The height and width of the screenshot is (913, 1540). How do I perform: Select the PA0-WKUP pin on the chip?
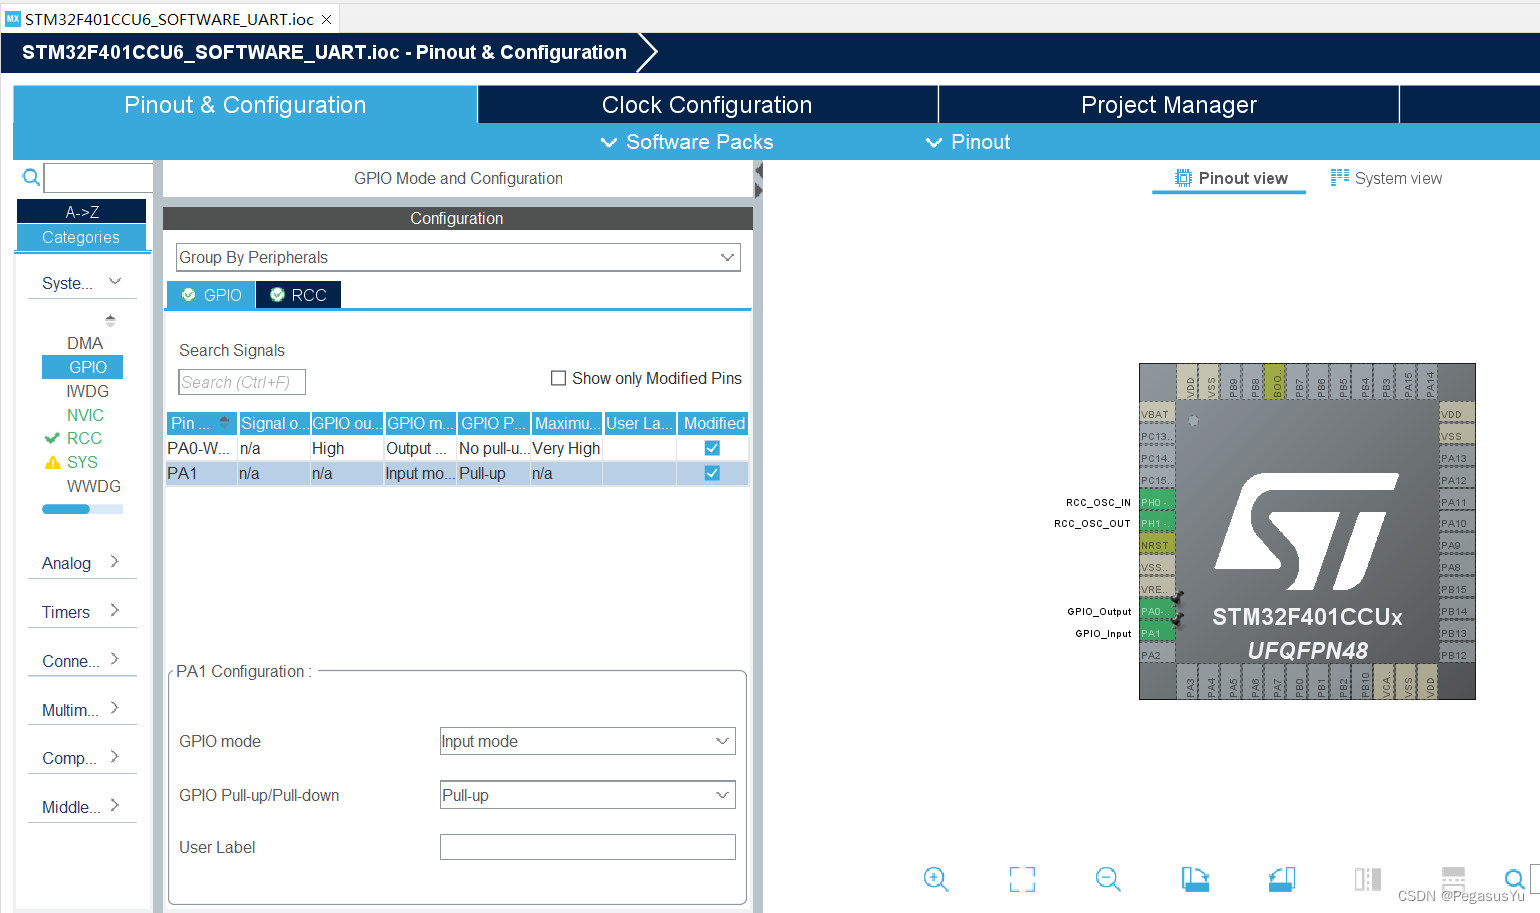(x=1157, y=612)
